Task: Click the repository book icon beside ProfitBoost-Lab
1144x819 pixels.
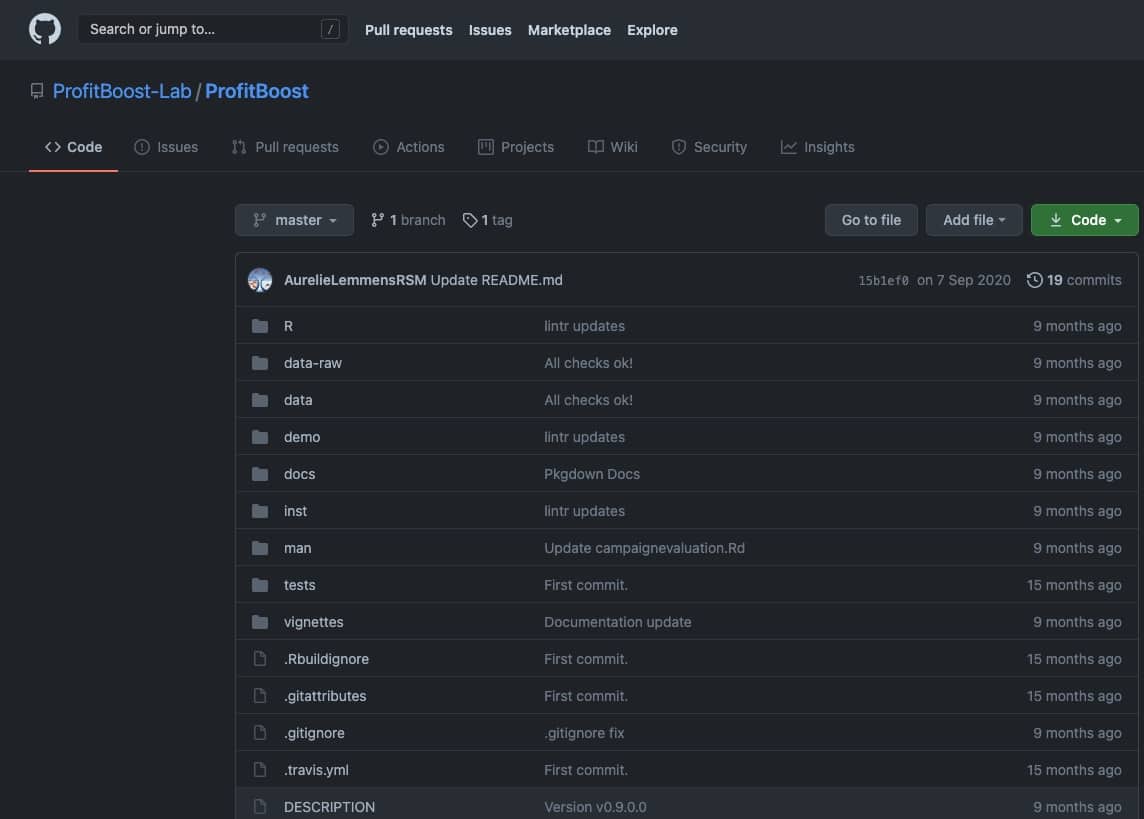Action: point(37,91)
